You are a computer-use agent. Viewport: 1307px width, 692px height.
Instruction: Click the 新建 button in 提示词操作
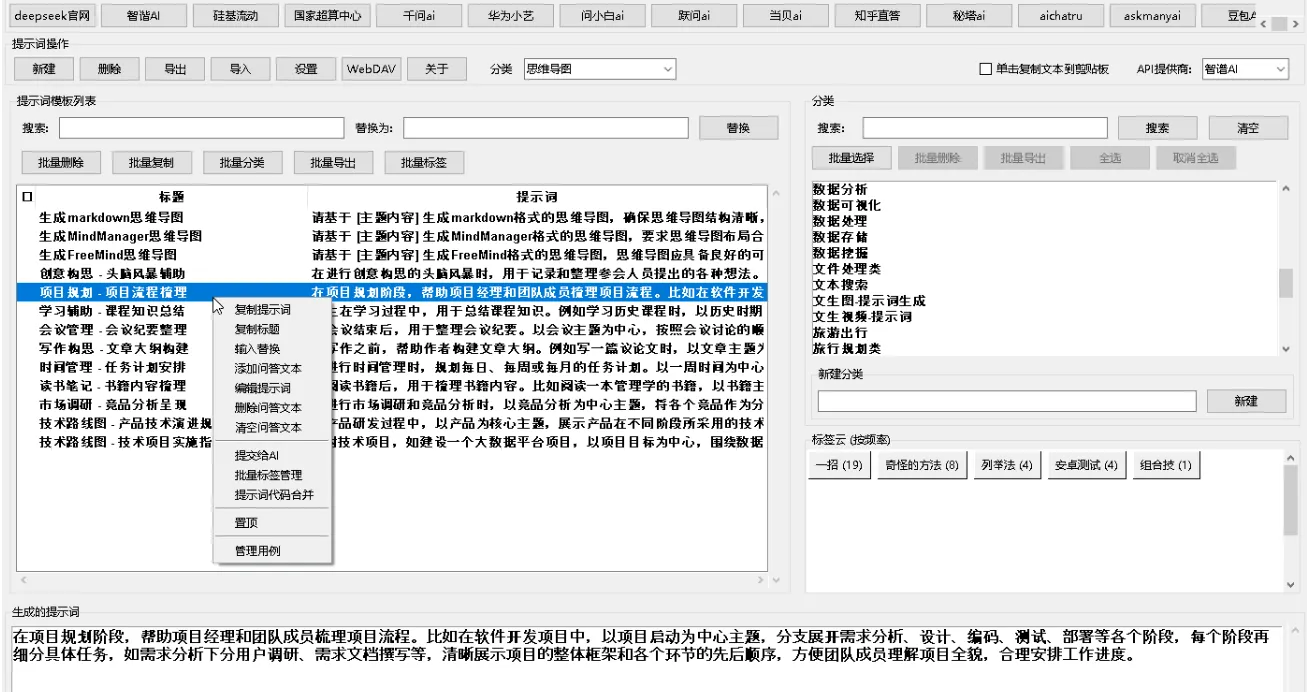coord(44,69)
